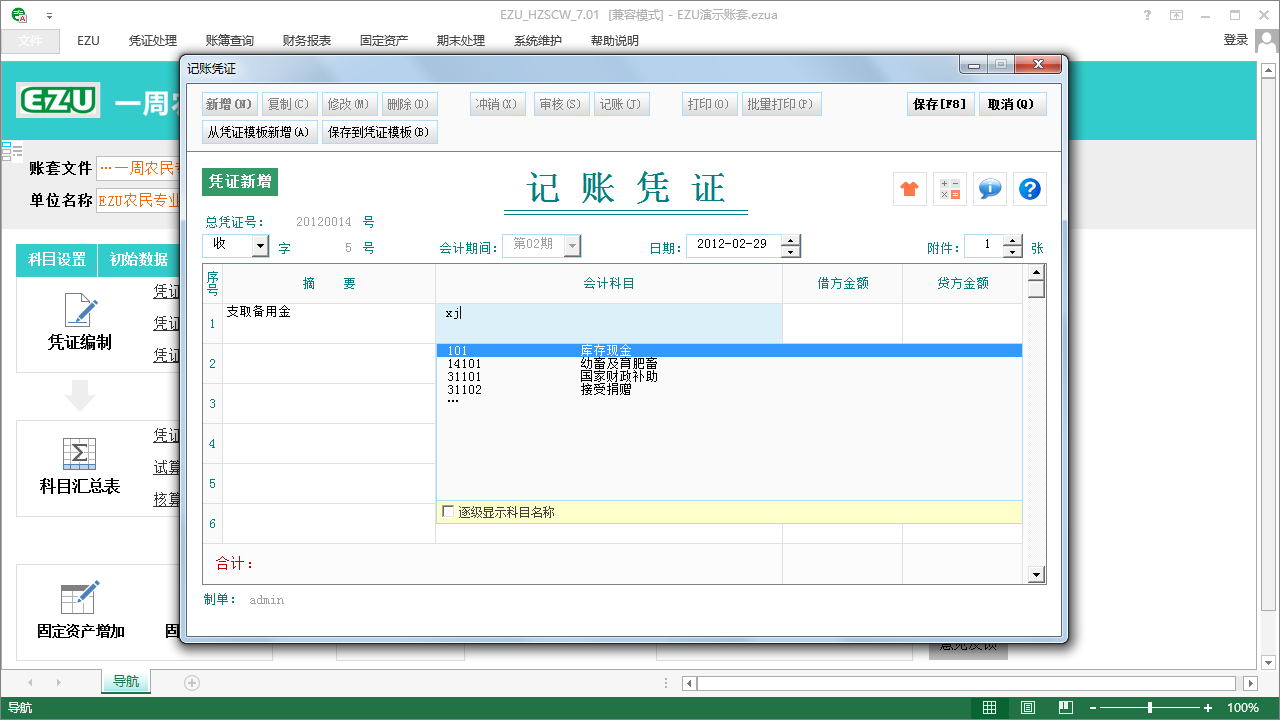Save voucher with 保存[F8] button

point(941,104)
